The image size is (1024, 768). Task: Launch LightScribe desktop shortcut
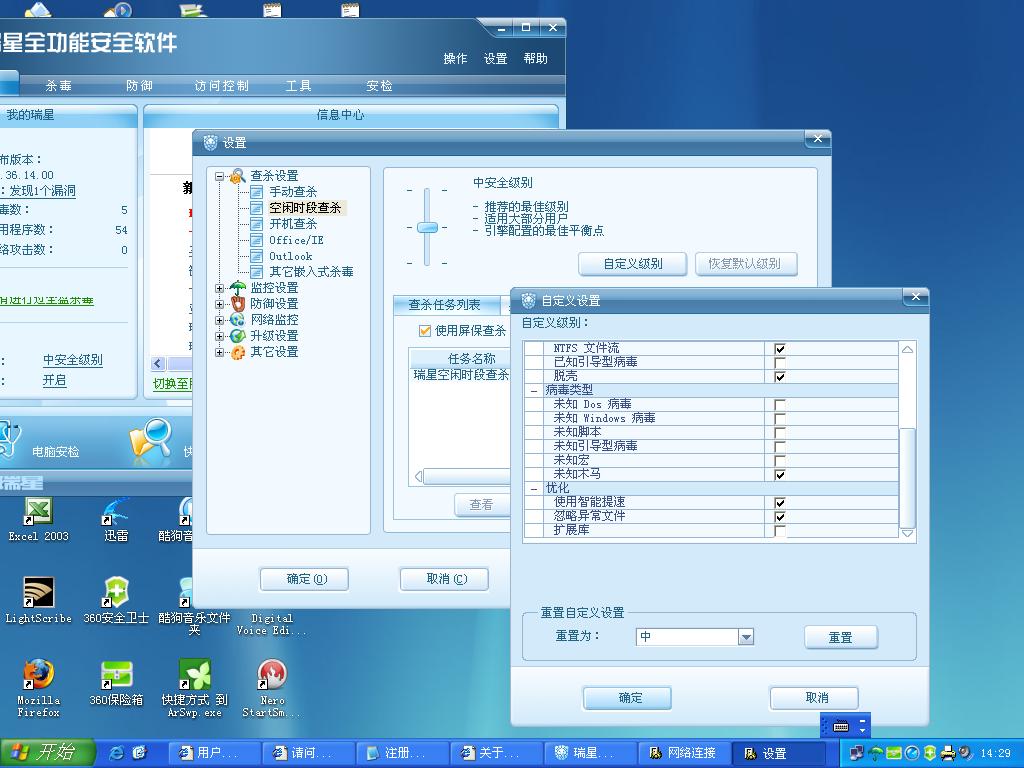click(38, 593)
